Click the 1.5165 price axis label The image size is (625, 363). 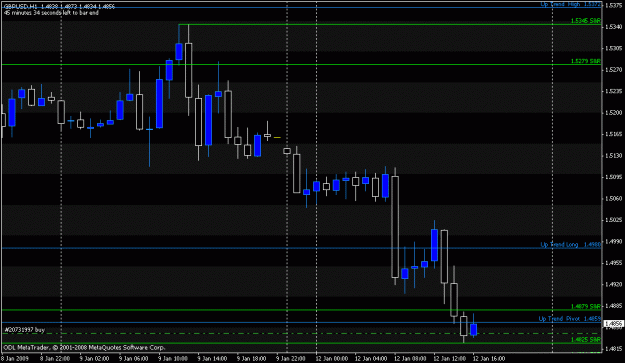tap(613, 134)
